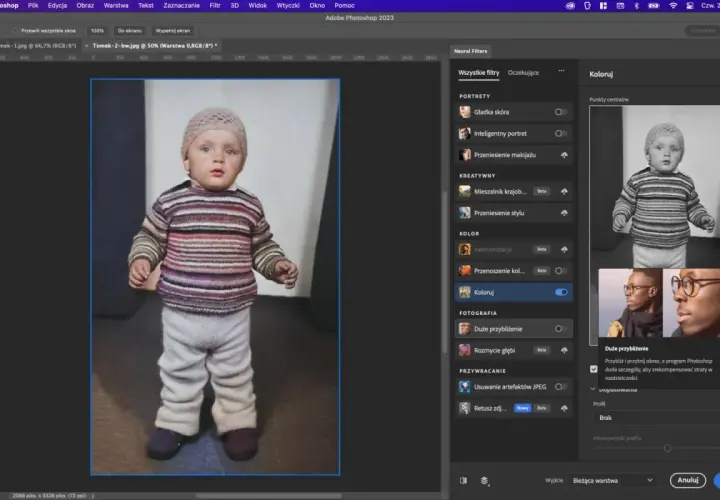Enable the Inteligentny portret filter toggle
The width and height of the screenshot is (720, 500).
pos(560,134)
